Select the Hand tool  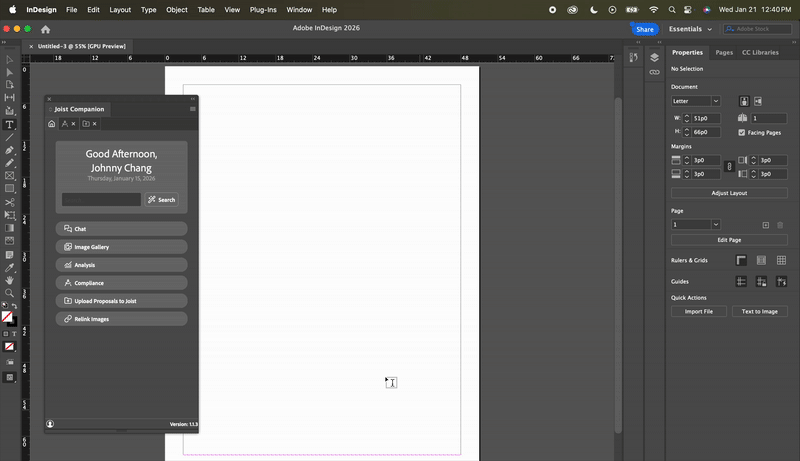pos(9,280)
